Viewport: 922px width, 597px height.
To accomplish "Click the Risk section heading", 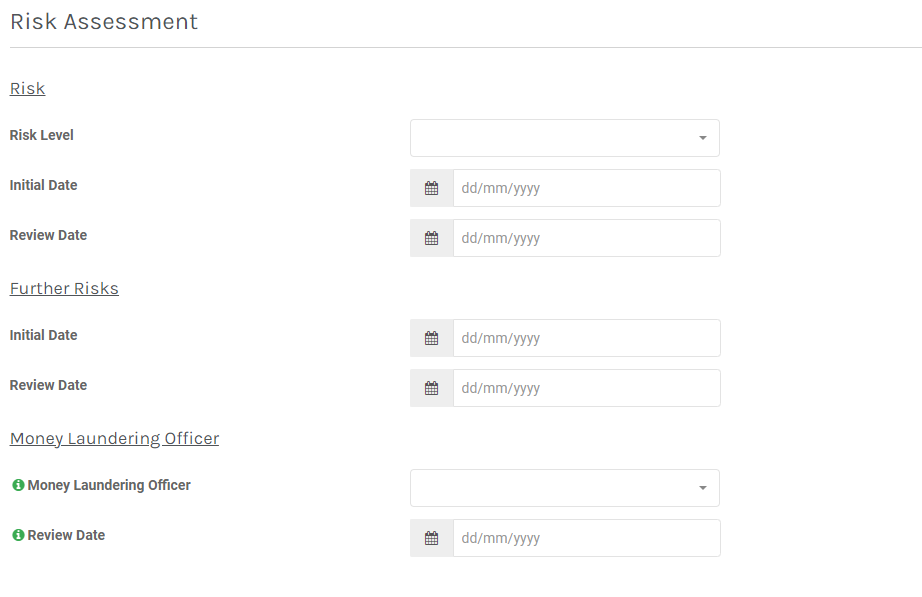I will coord(27,88).
